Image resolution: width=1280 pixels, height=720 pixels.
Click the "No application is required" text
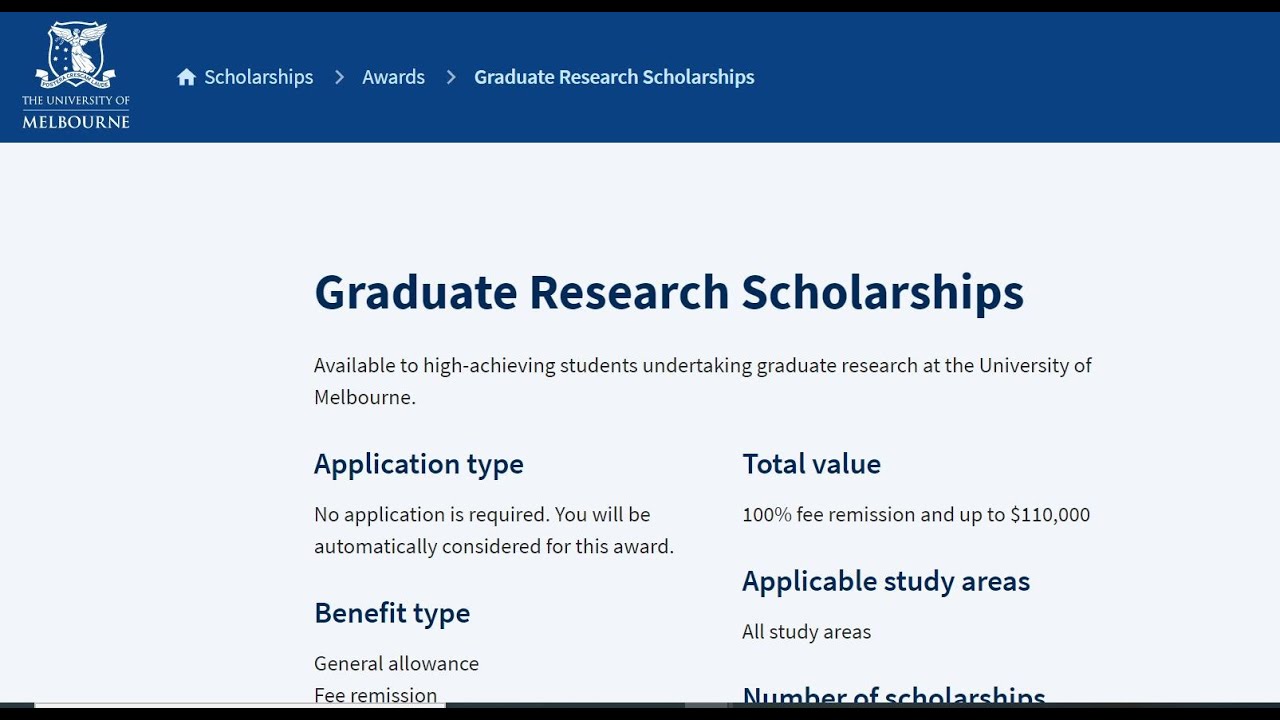tap(482, 515)
